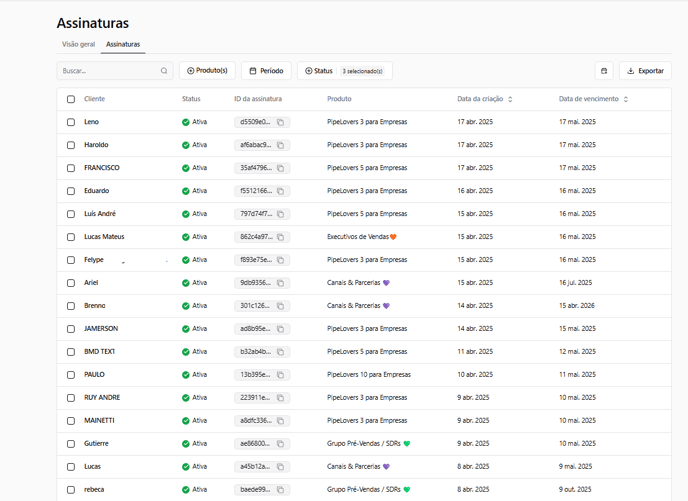Check the box for PAULO
Viewport: 688px width, 501px height.
[71, 375]
